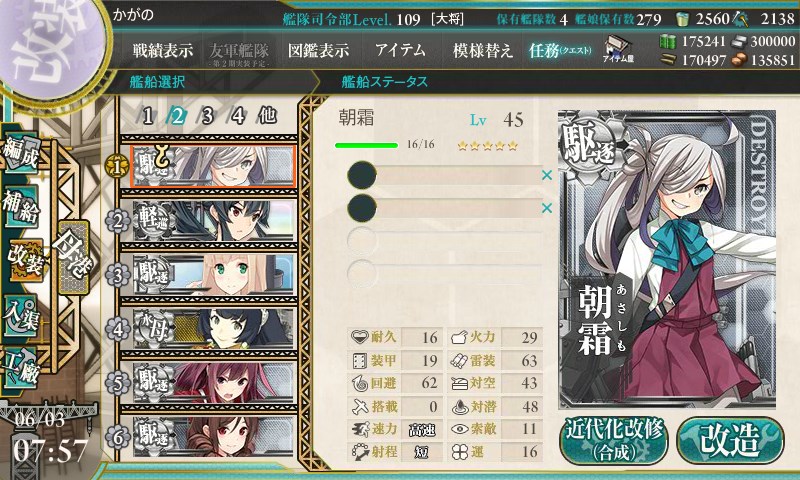Open the 工廠 (Factory) sidebar icon

pos(21,370)
